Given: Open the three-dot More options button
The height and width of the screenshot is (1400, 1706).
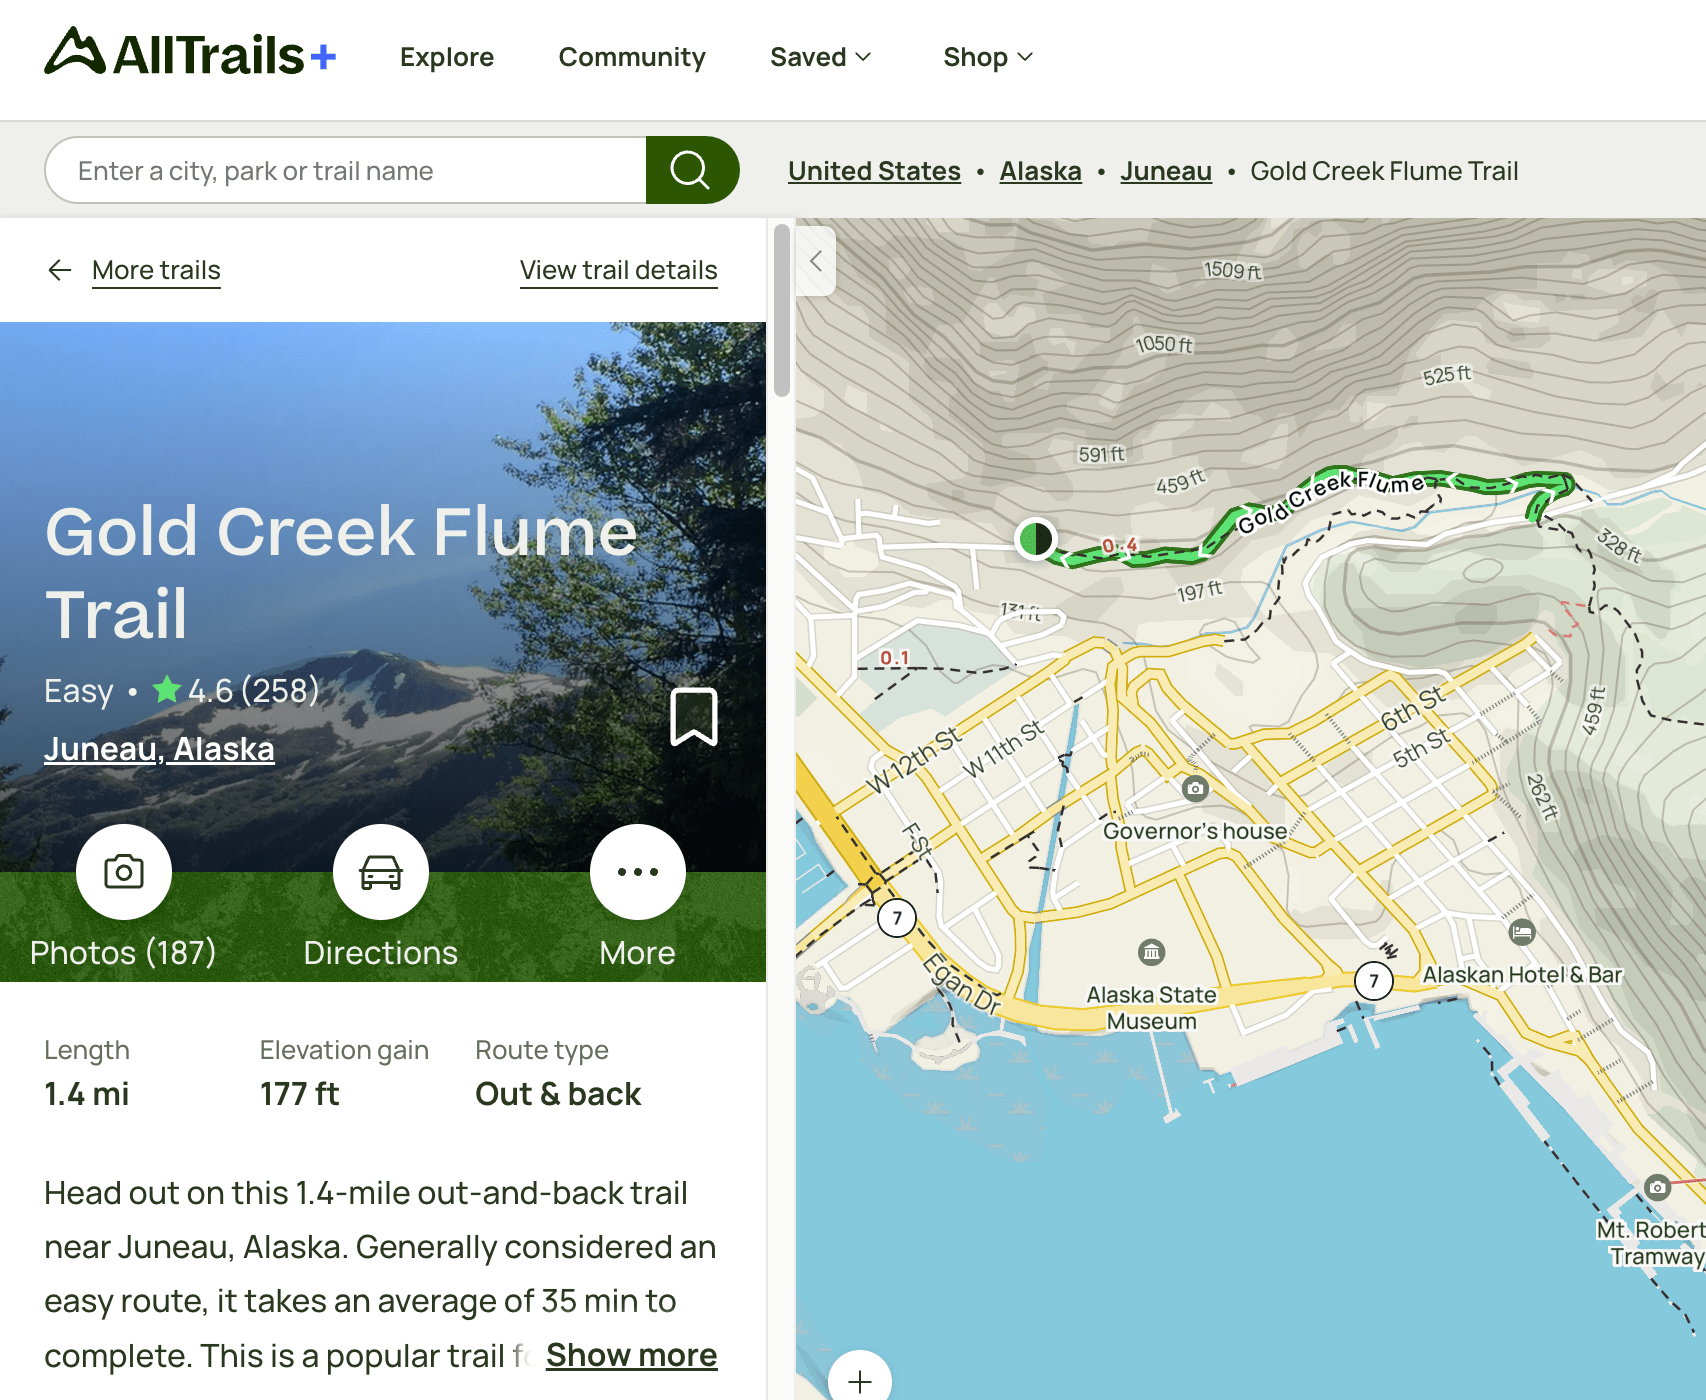Looking at the screenshot, I should point(638,872).
